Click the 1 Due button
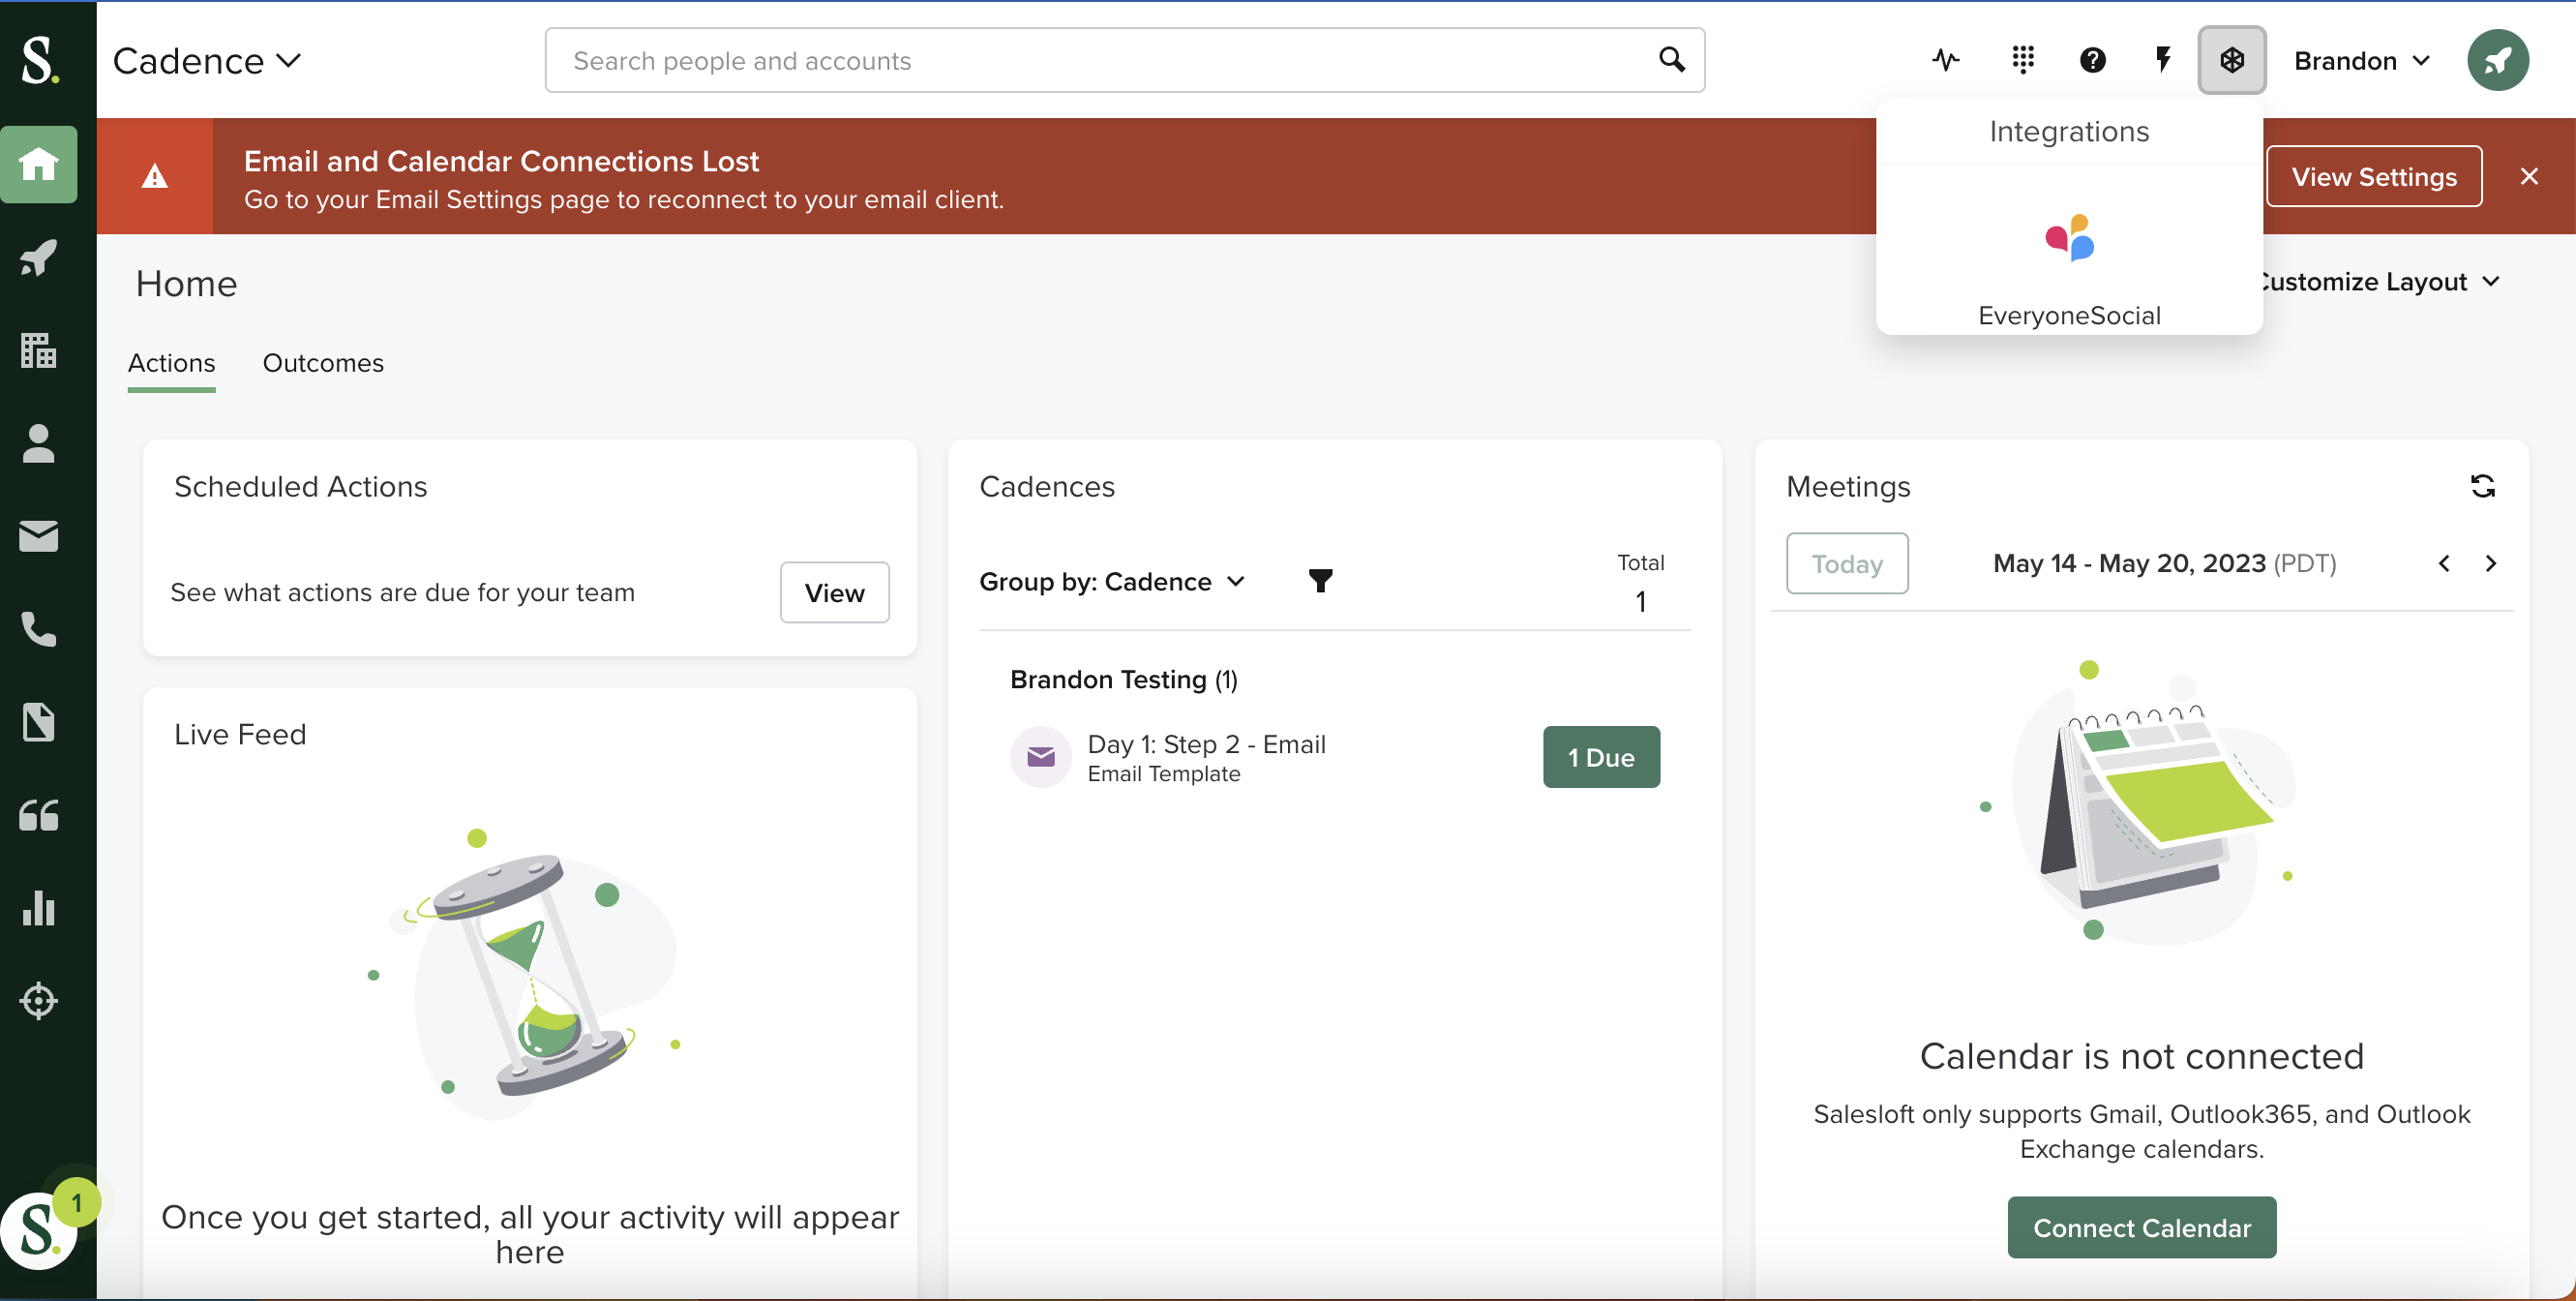This screenshot has width=2576, height=1301. pos(1600,757)
